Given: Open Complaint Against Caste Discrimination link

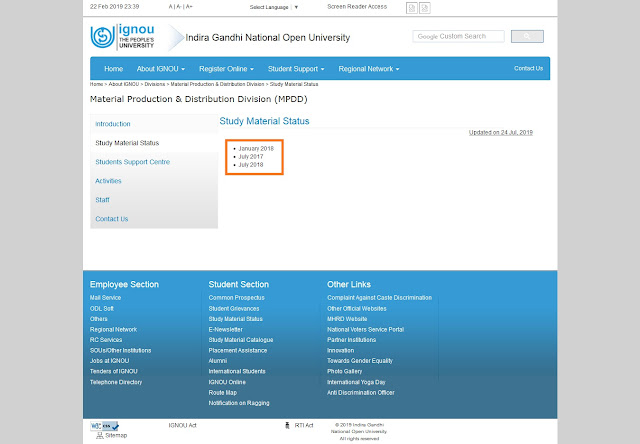Looking at the screenshot, I should [x=380, y=298].
